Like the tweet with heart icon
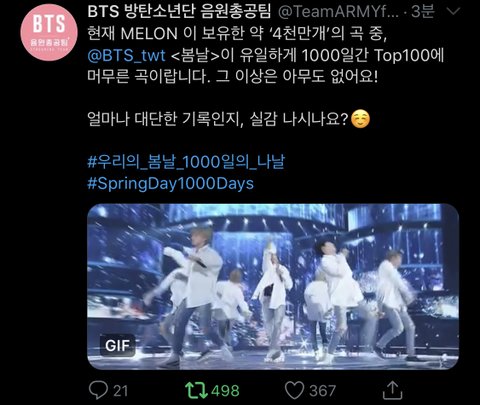Image resolution: width=480 pixels, height=405 pixels. [294, 390]
